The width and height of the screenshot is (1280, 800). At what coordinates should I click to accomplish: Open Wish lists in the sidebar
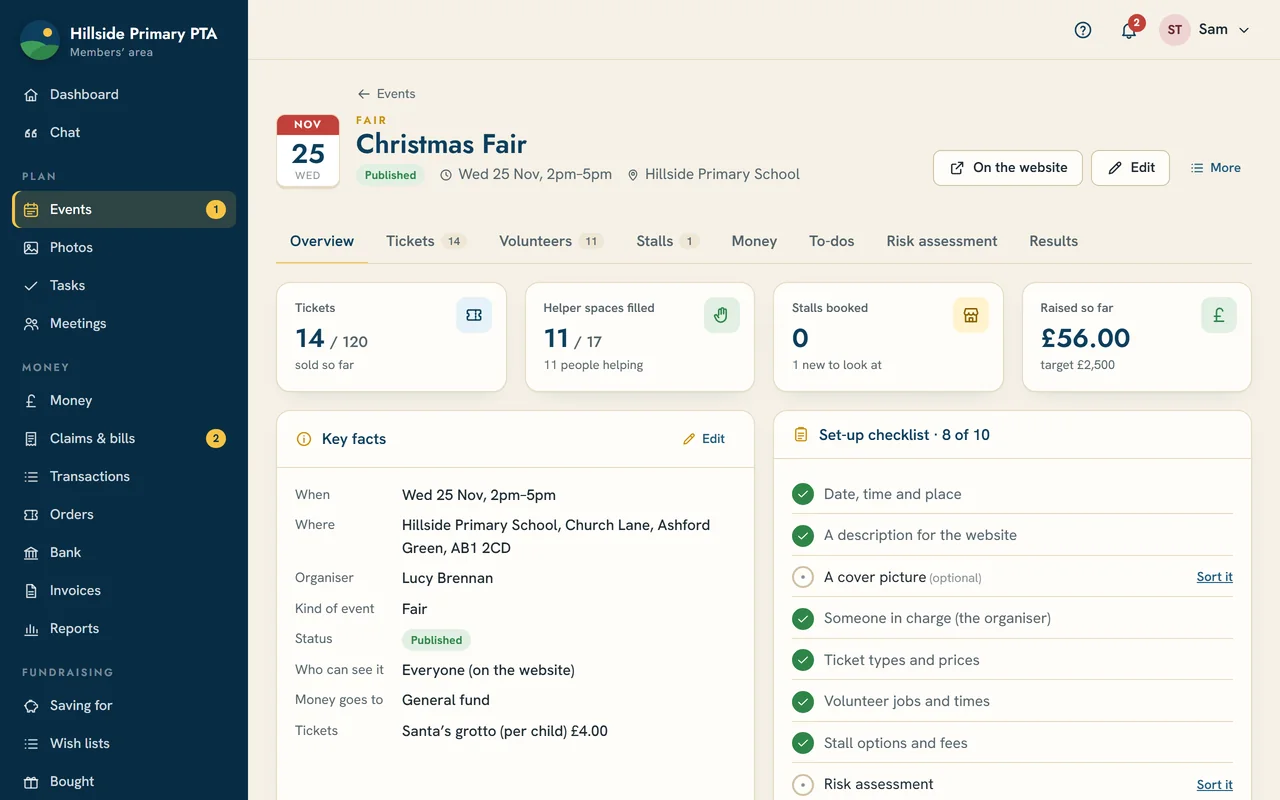(x=124, y=743)
